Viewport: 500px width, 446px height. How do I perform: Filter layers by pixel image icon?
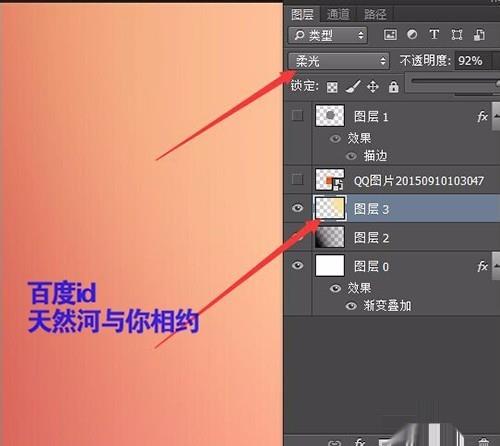pos(390,35)
